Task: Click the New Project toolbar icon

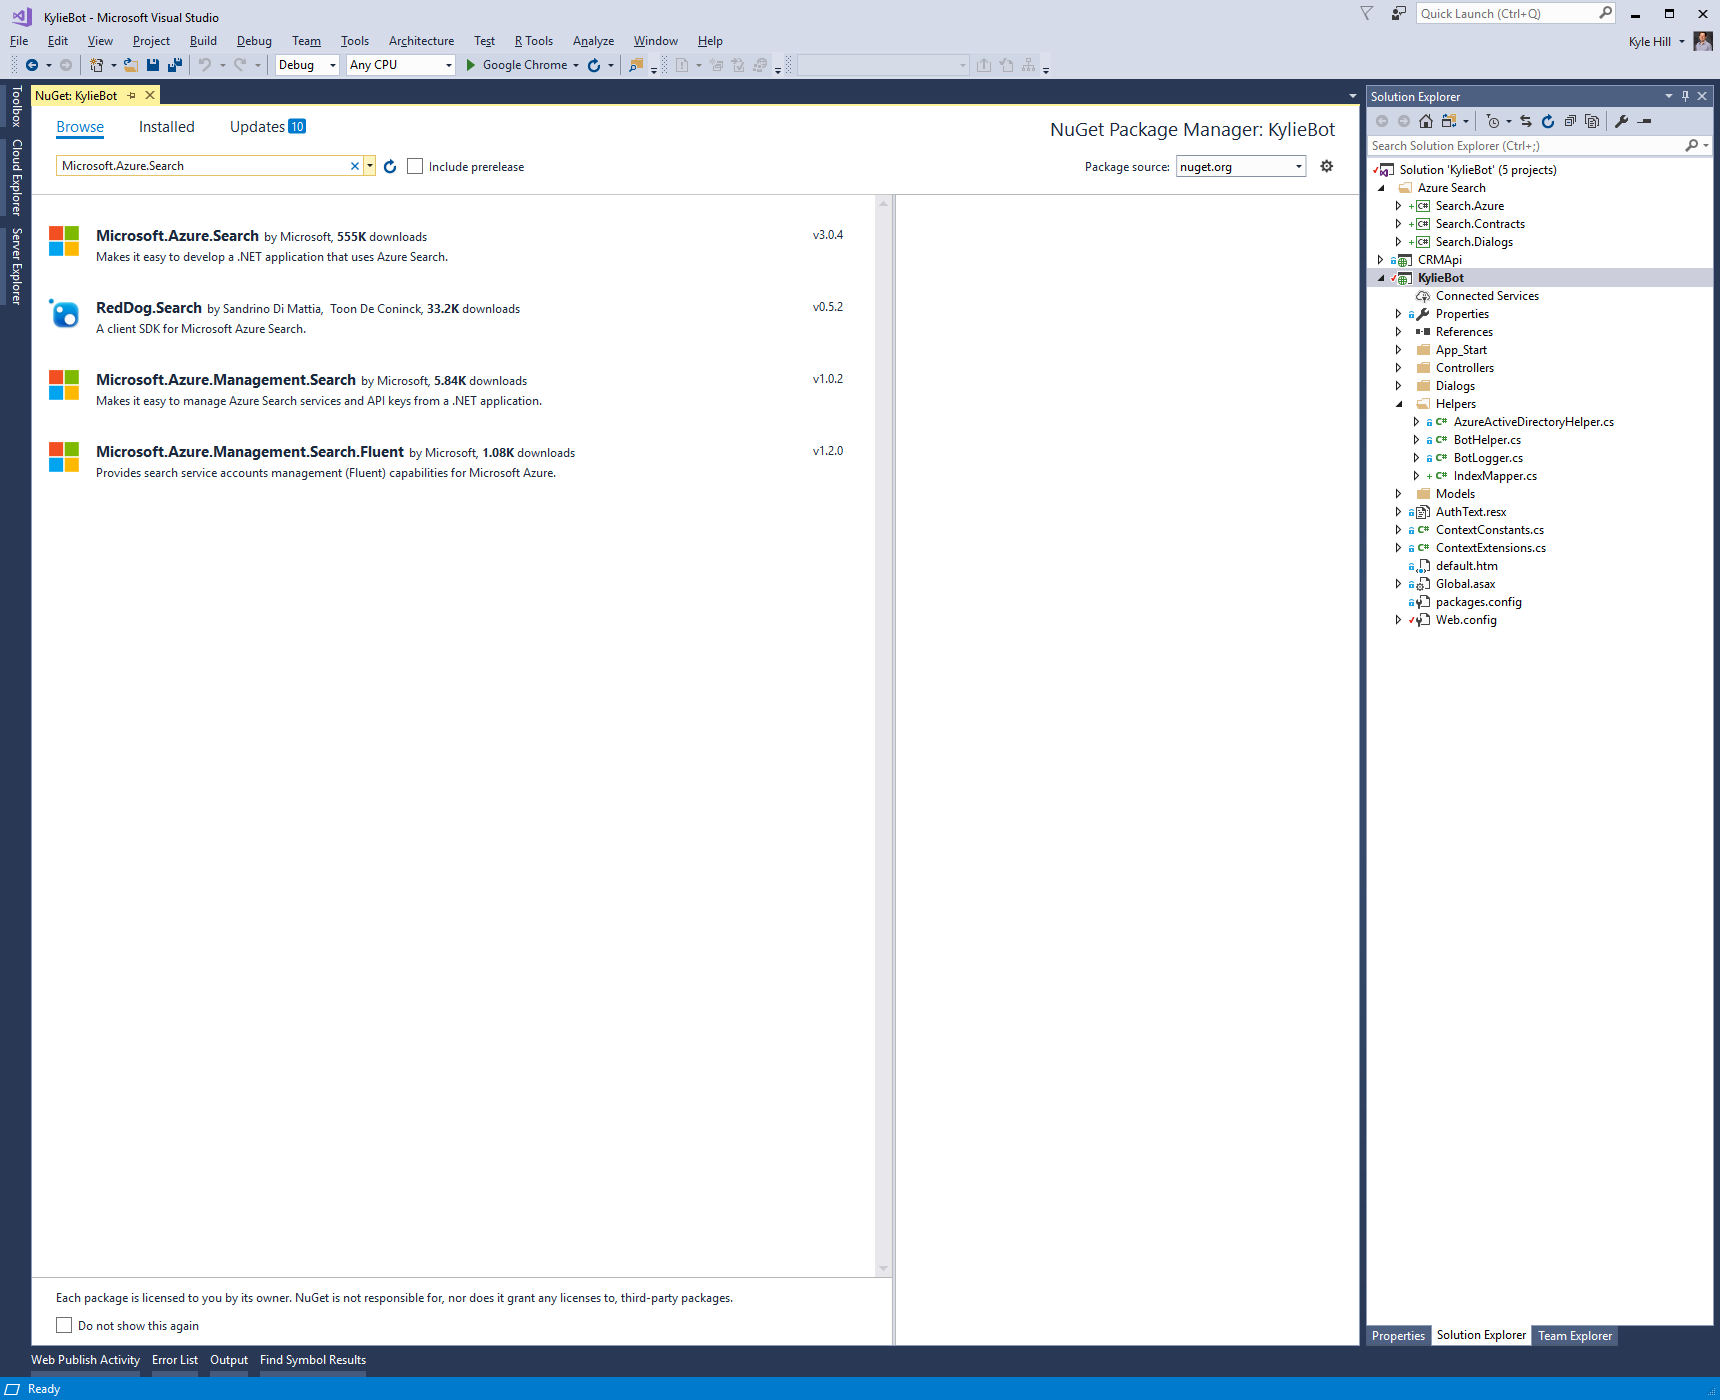Action: (x=97, y=65)
